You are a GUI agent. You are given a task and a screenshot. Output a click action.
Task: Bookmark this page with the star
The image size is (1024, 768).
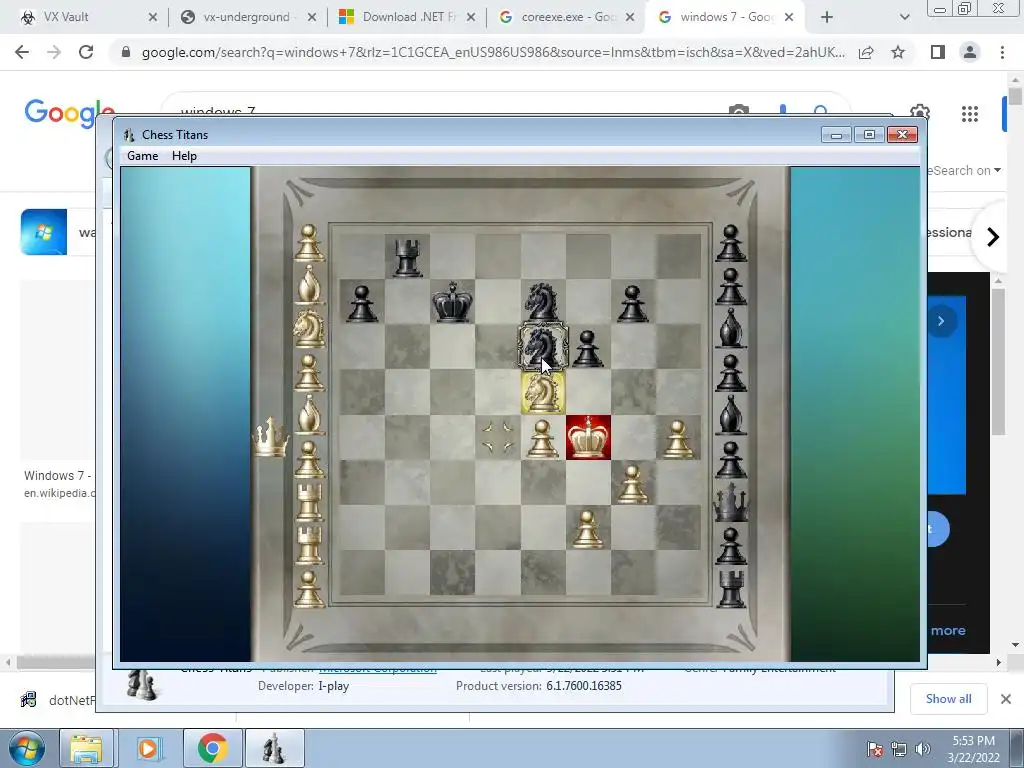tap(898, 52)
